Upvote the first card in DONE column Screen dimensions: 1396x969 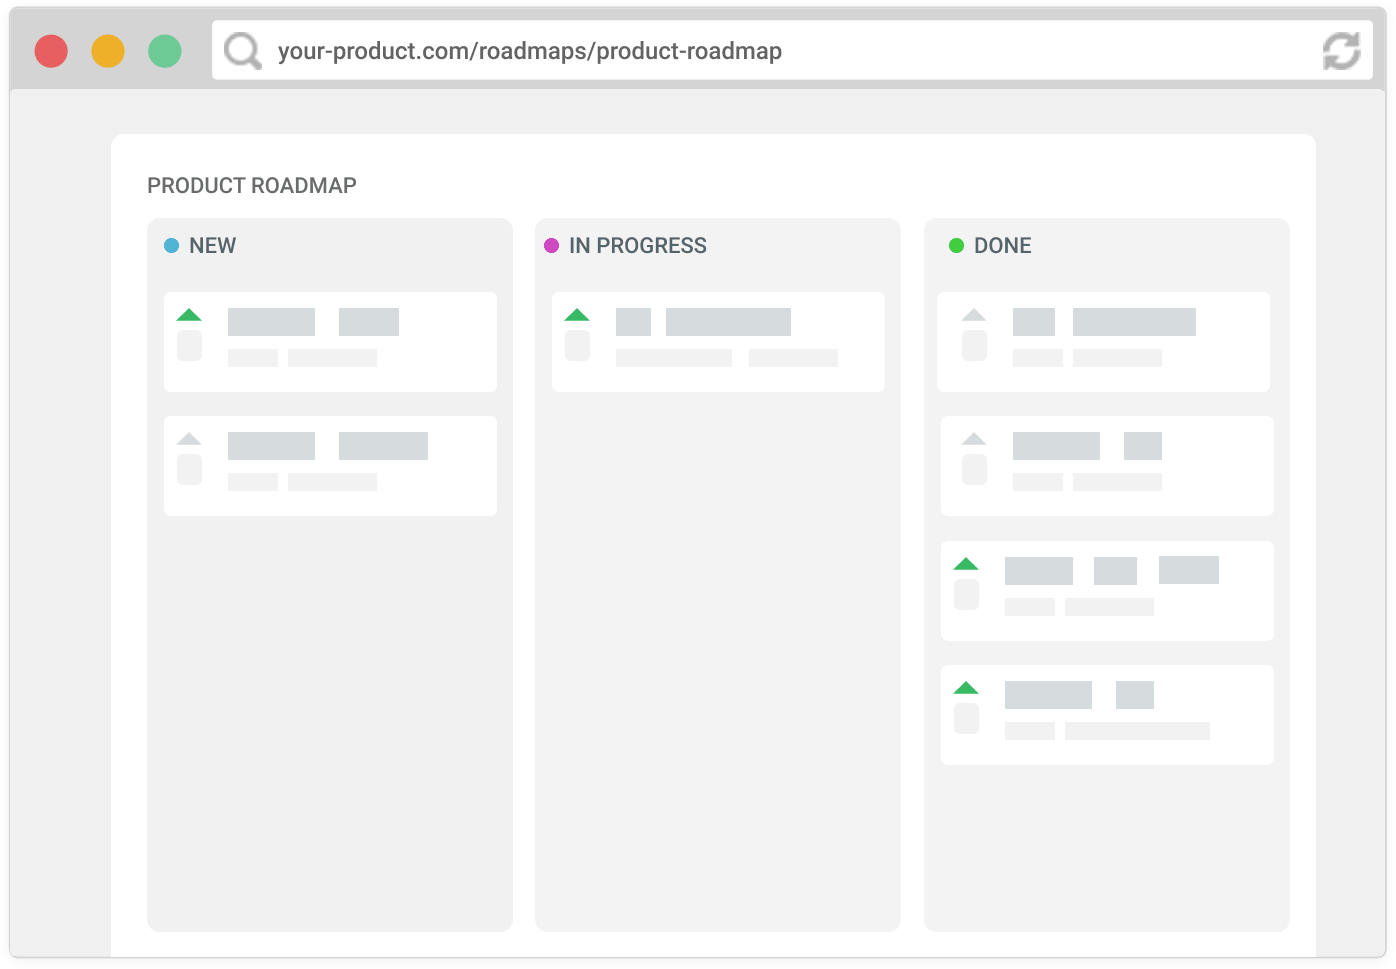[x=974, y=315]
